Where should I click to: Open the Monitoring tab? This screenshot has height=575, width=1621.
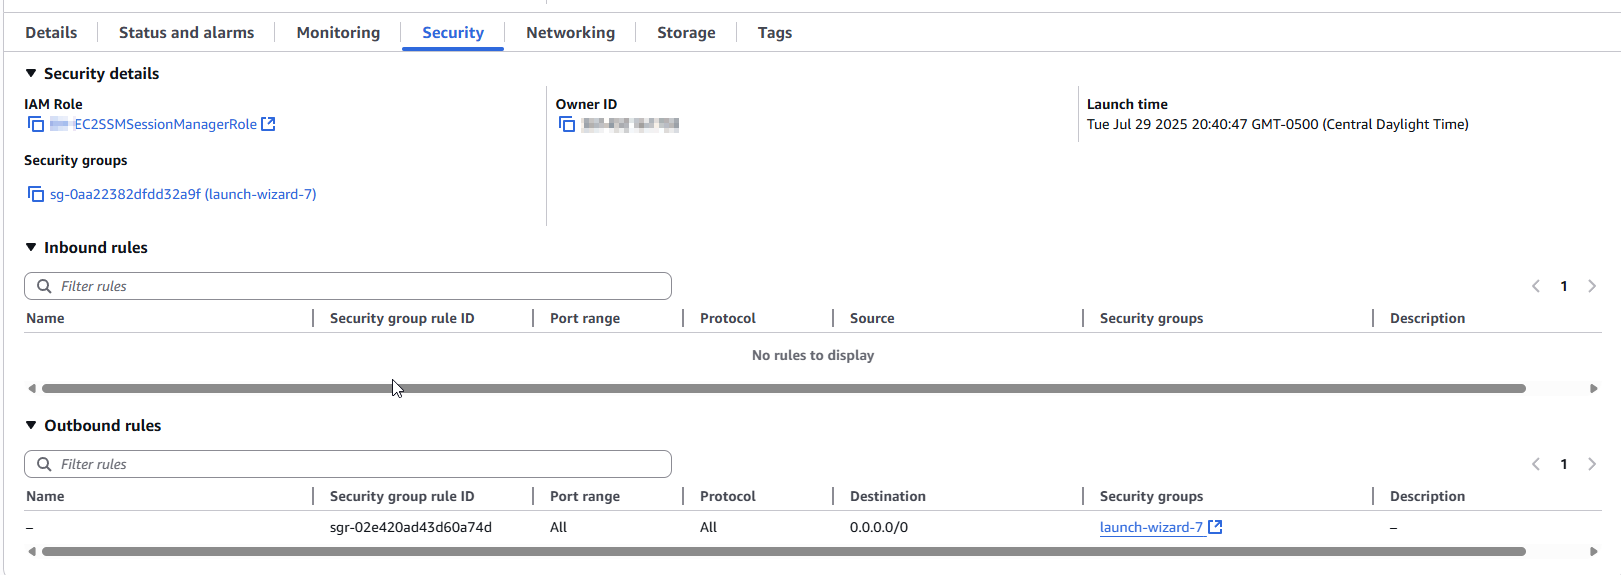338,32
